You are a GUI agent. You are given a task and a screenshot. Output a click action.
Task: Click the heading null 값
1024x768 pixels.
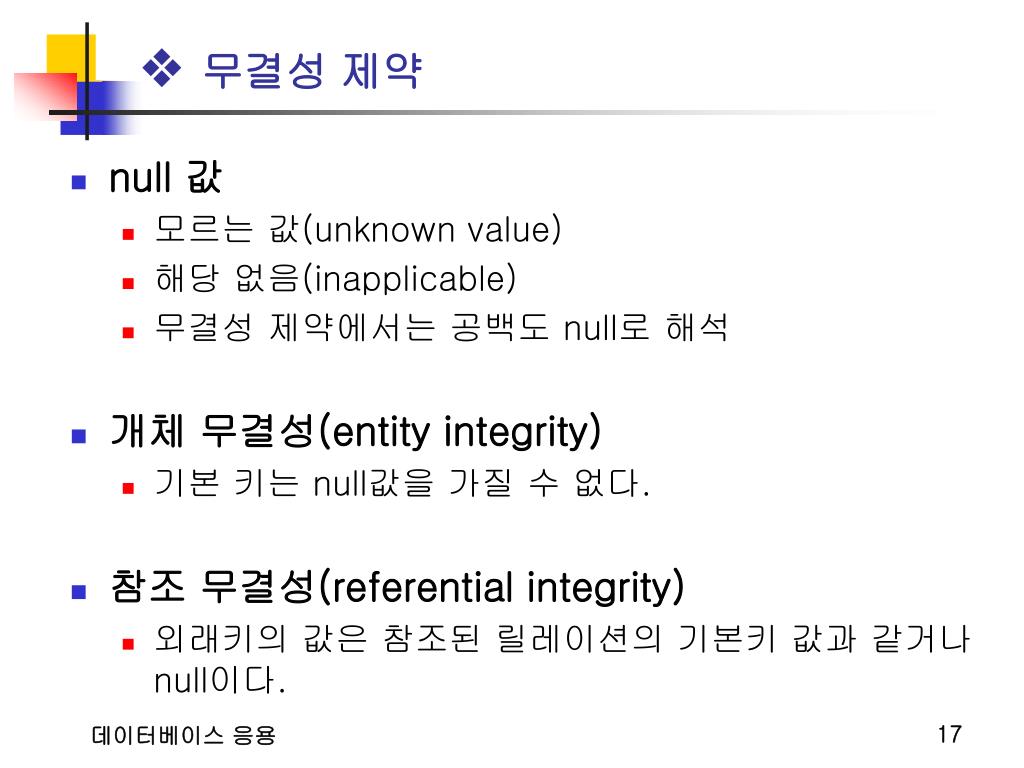click(x=165, y=177)
